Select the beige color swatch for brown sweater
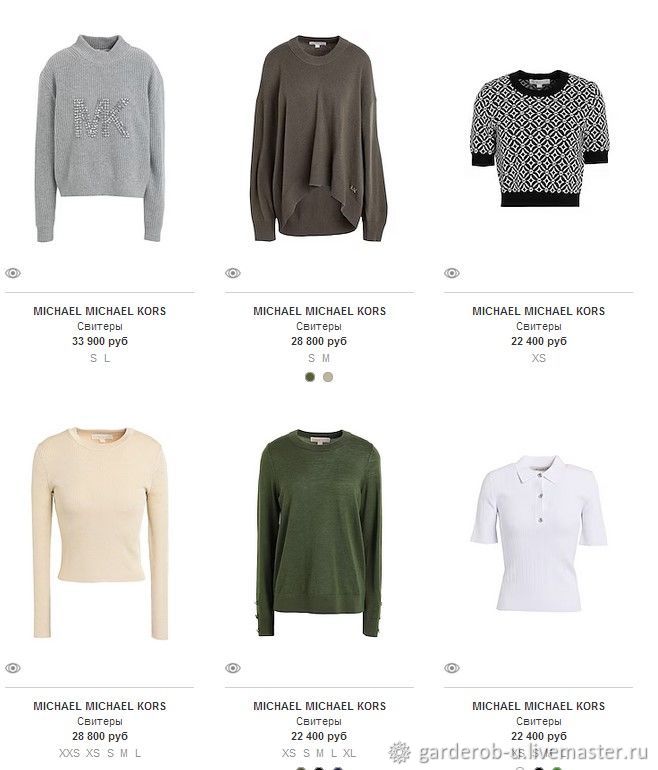 [328, 377]
